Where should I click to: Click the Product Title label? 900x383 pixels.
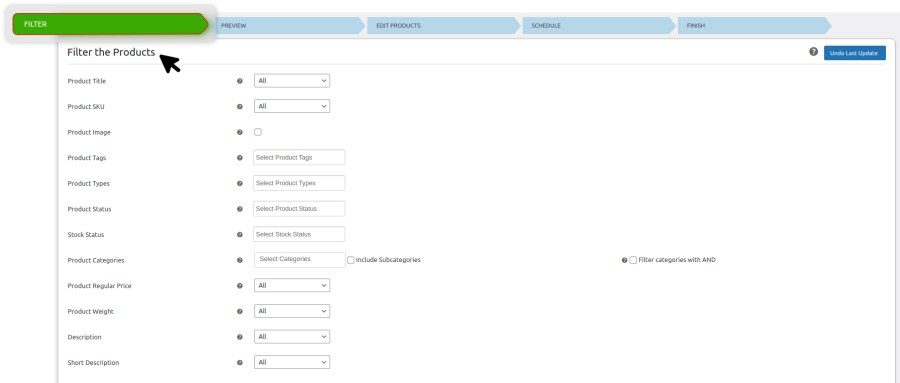click(x=87, y=81)
